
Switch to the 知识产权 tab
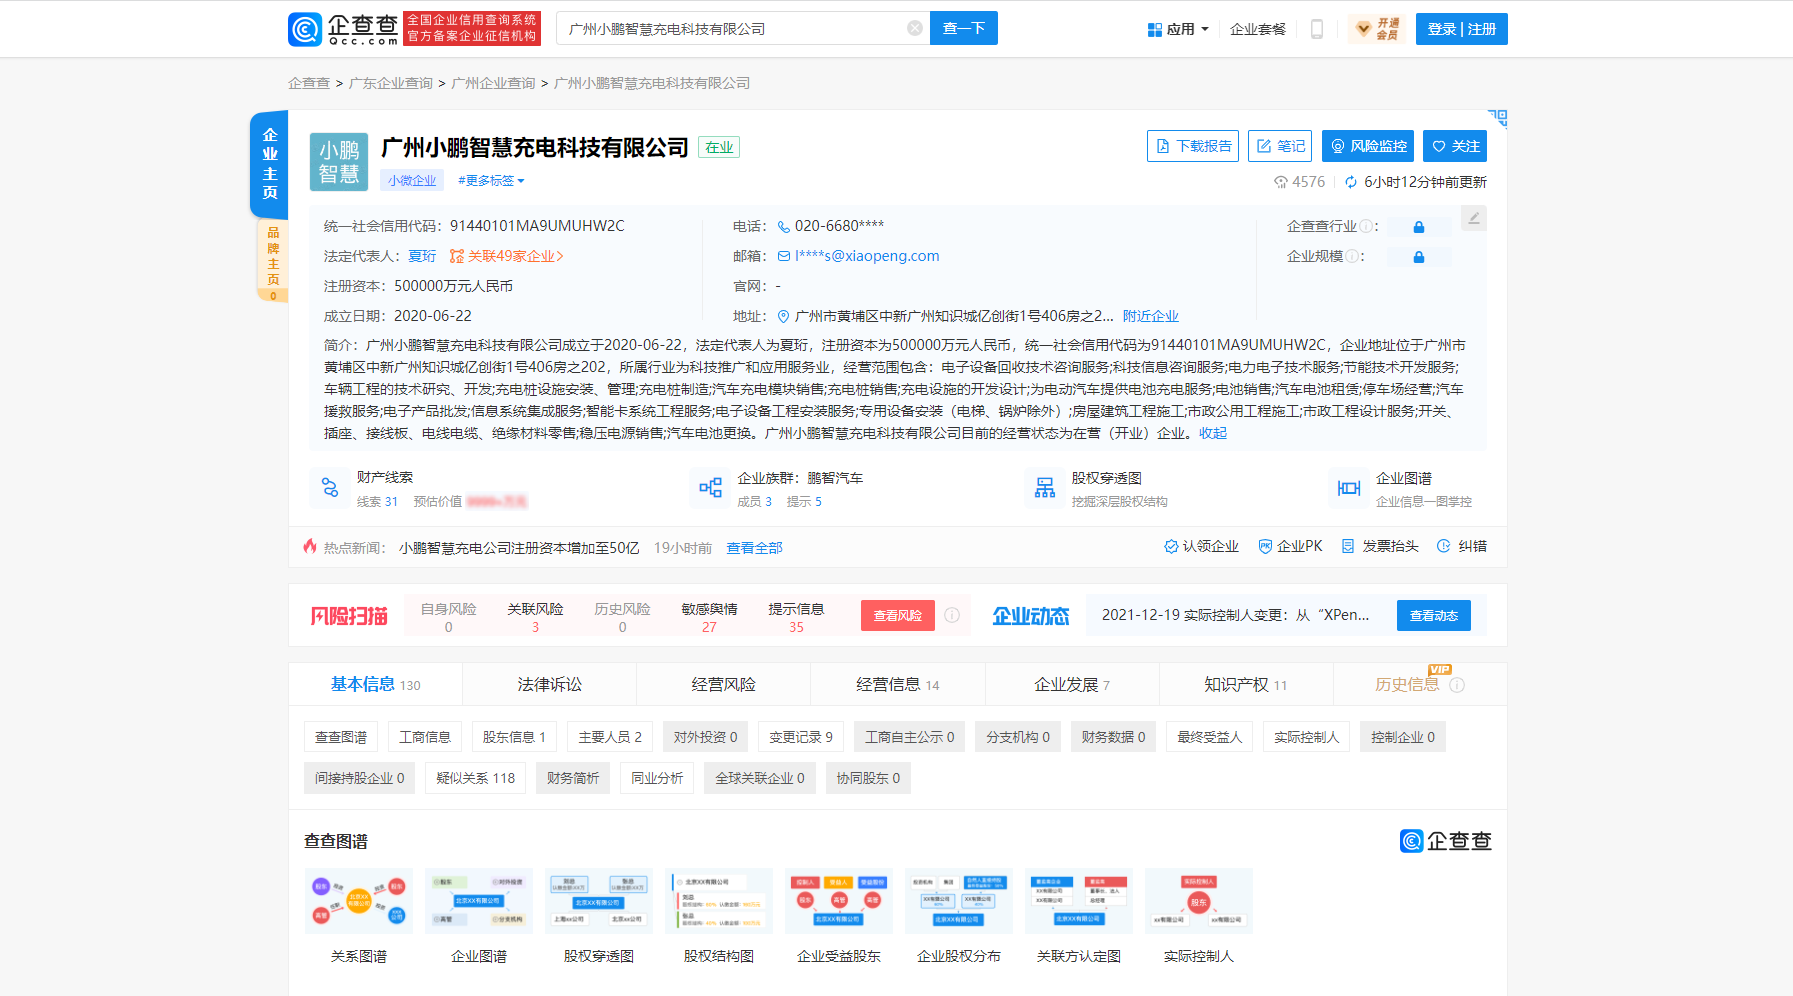coord(1246,685)
